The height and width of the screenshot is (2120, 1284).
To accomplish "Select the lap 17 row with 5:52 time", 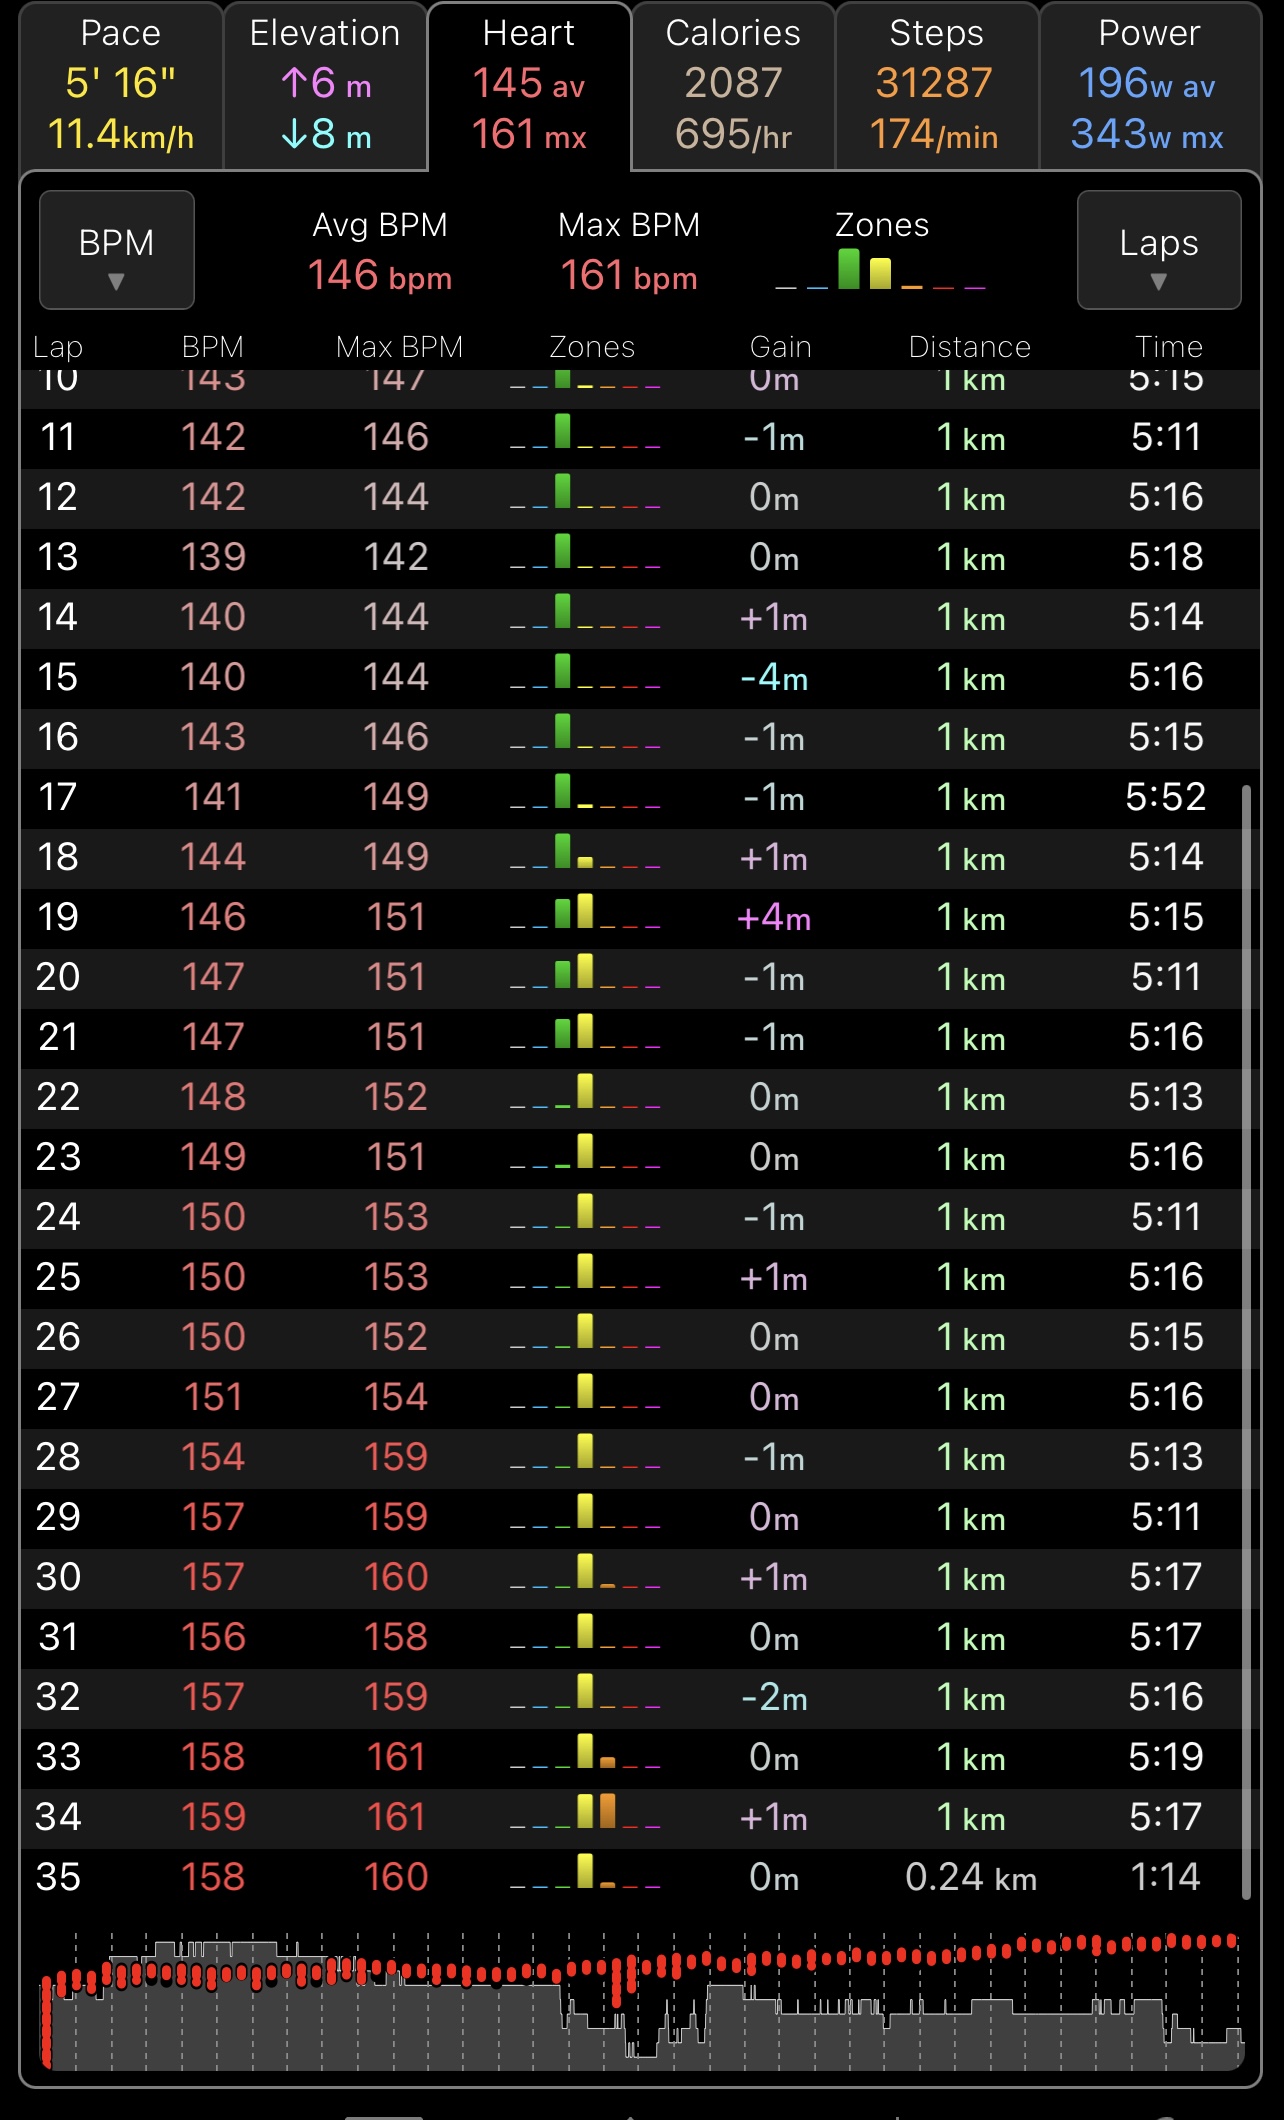I will click(x=640, y=797).
